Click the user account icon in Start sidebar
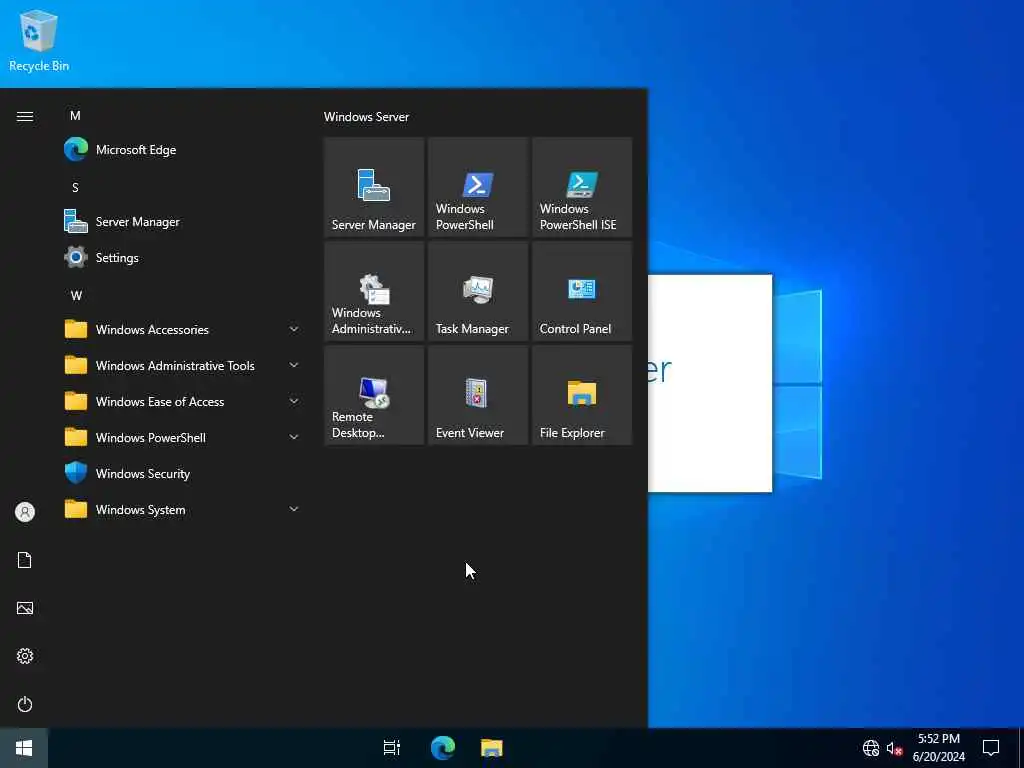 (25, 512)
